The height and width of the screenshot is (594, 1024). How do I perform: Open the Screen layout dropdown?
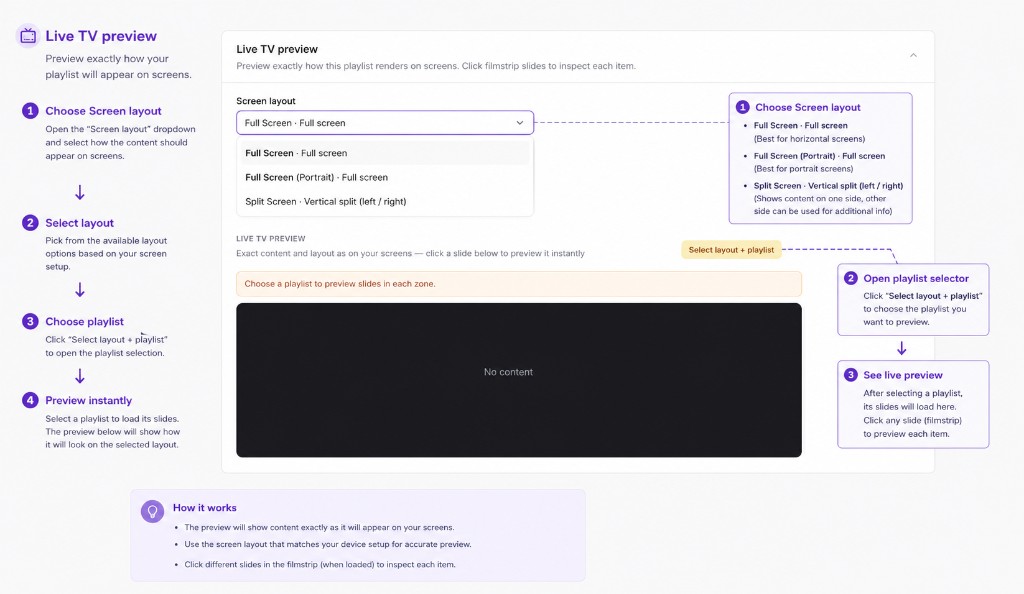point(385,123)
